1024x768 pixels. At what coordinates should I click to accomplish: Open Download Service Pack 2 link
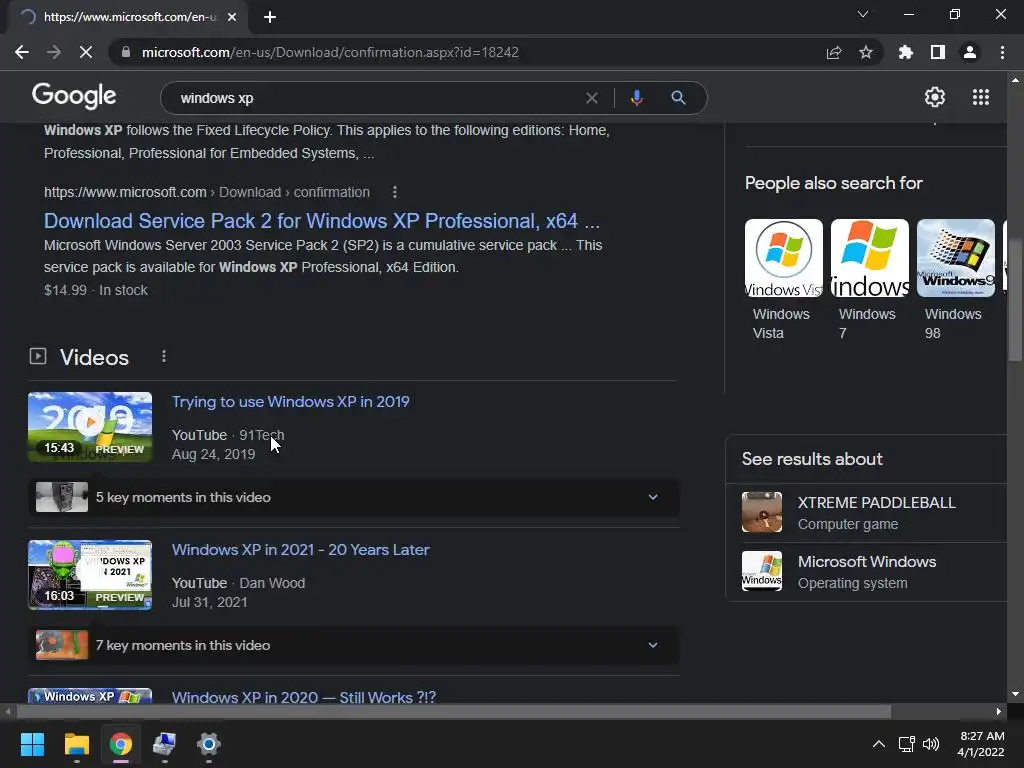(x=322, y=221)
